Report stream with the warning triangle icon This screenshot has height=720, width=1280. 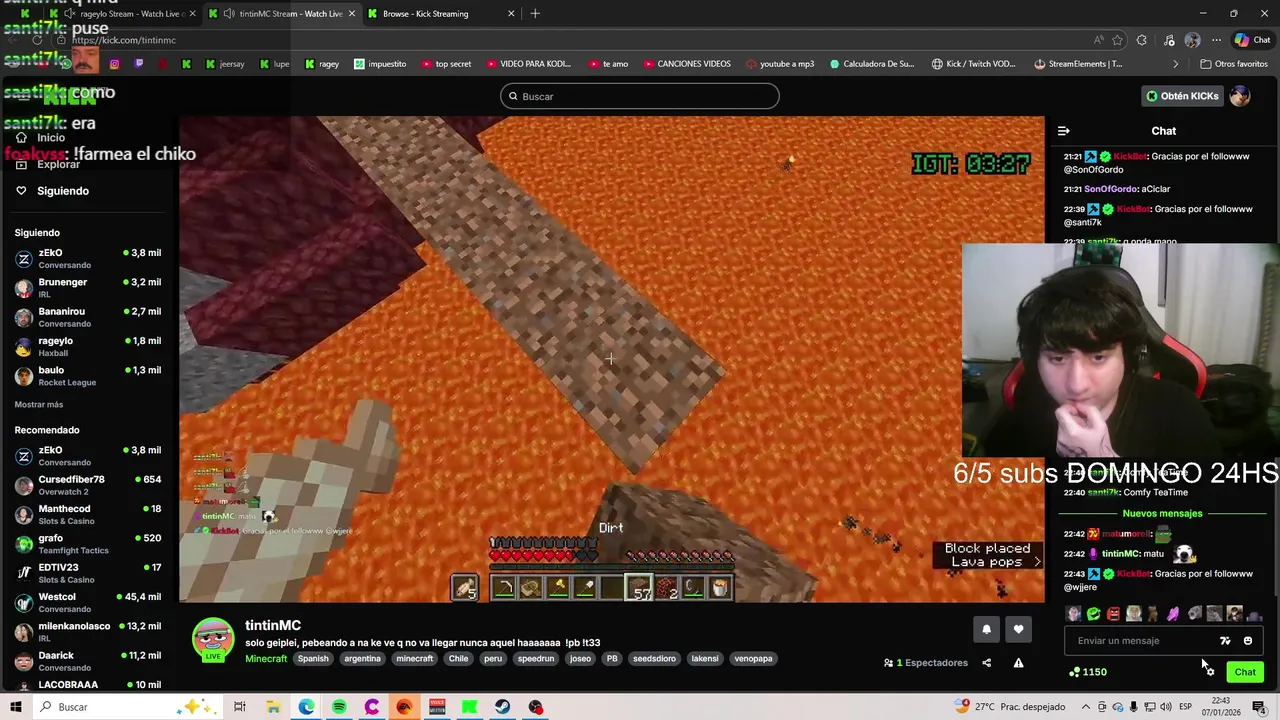1018,663
